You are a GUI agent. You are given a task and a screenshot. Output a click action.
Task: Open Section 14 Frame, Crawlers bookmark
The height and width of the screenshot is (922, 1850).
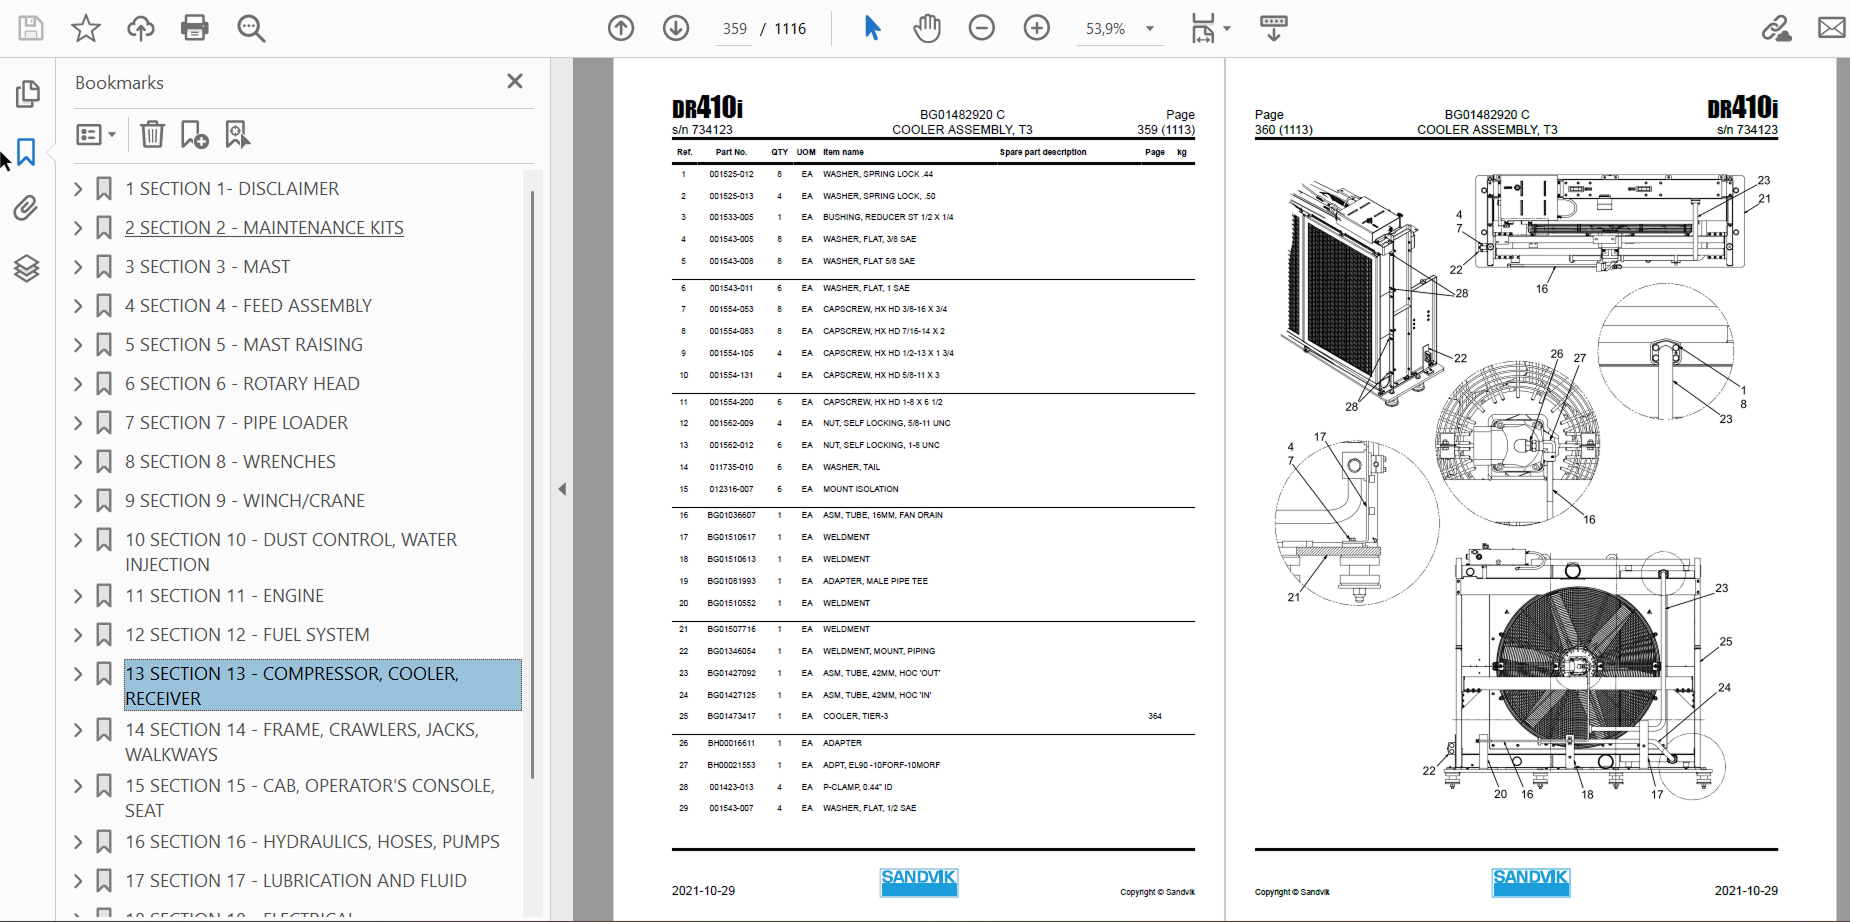pyautogui.click(x=302, y=742)
